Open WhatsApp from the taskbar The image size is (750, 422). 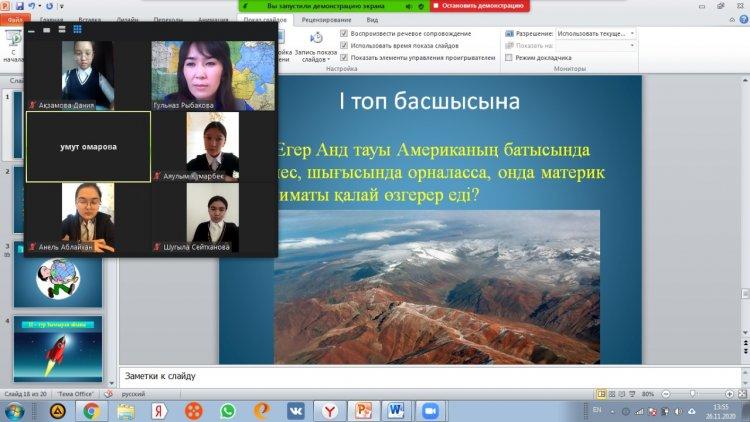point(227,410)
